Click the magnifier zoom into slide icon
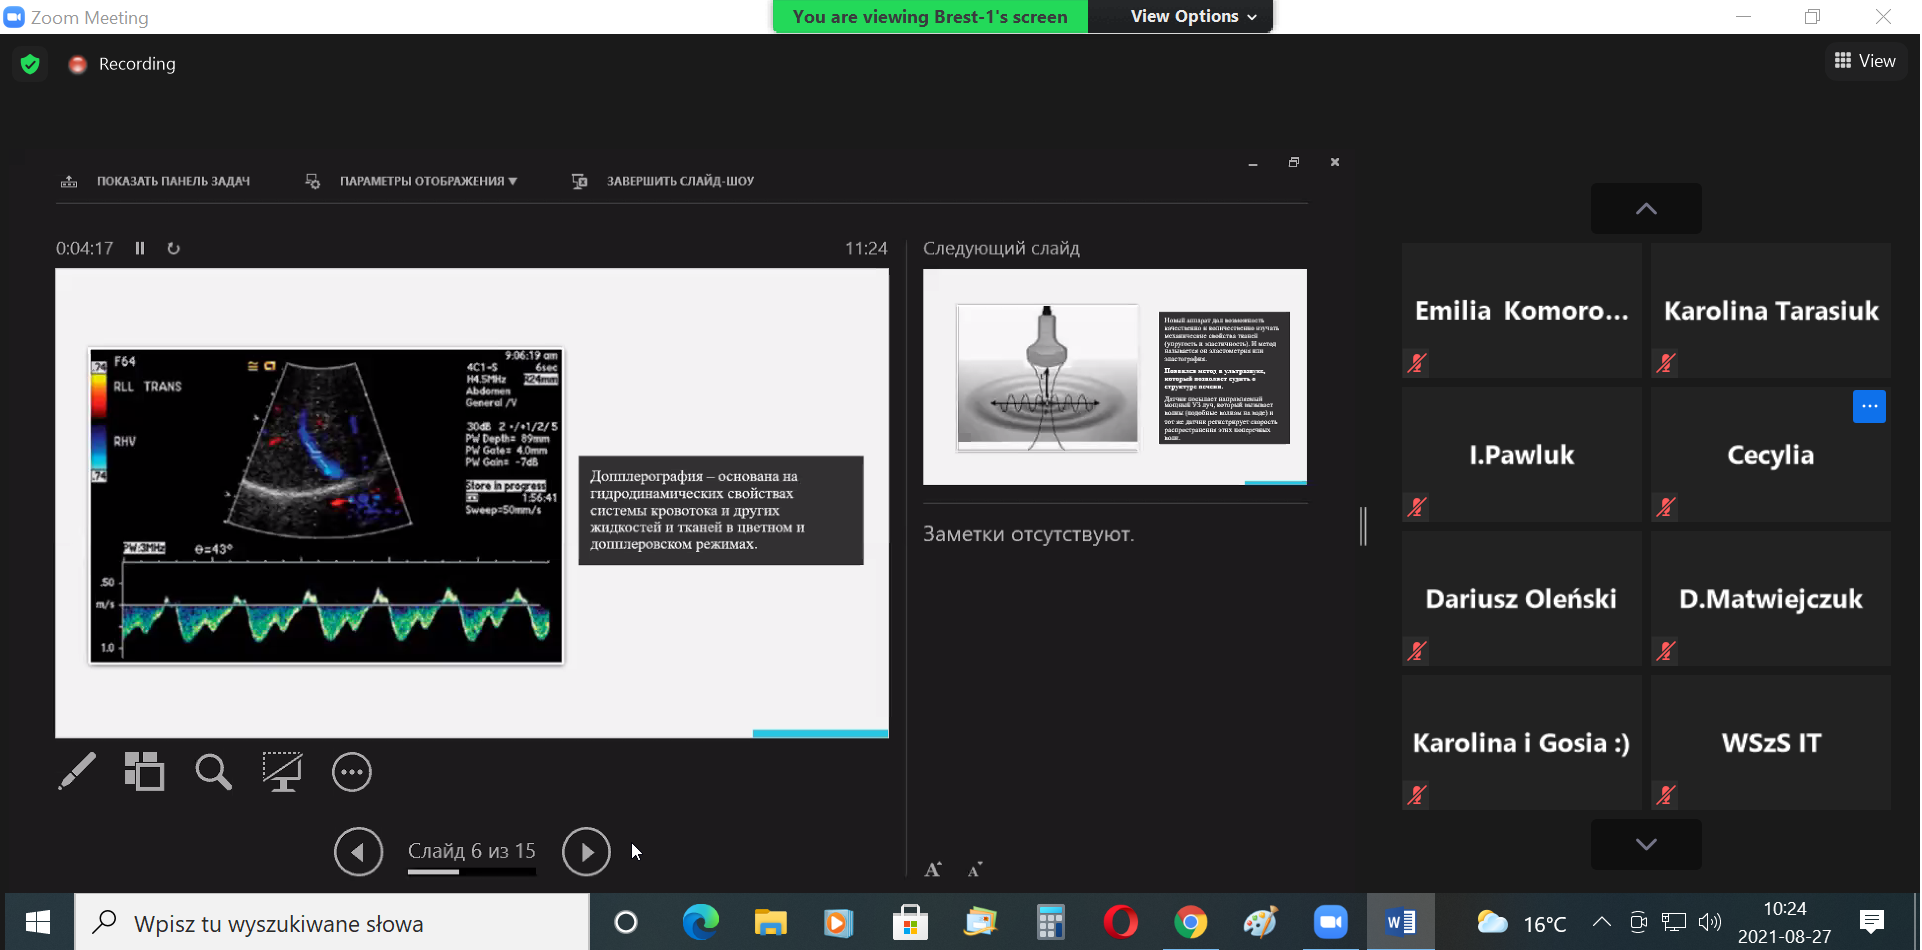 [x=213, y=772]
